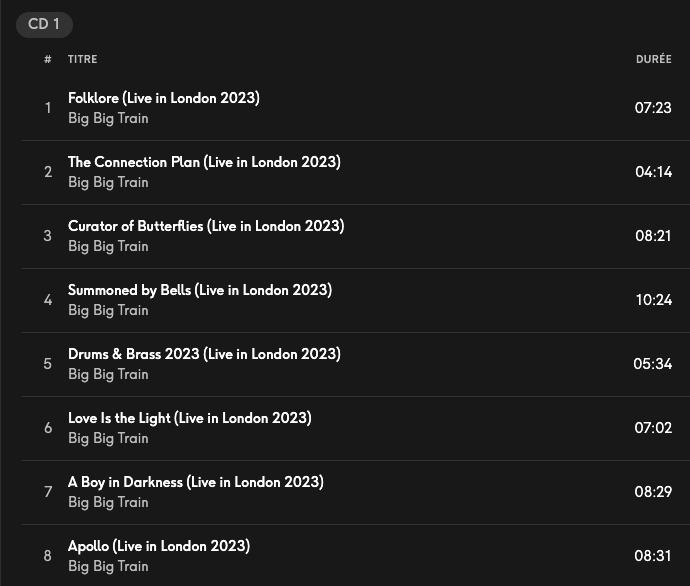Open Big Big Train artist under Folklore
Image resolution: width=690 pixels, height=586 pixels.
[x=108, y=118]
